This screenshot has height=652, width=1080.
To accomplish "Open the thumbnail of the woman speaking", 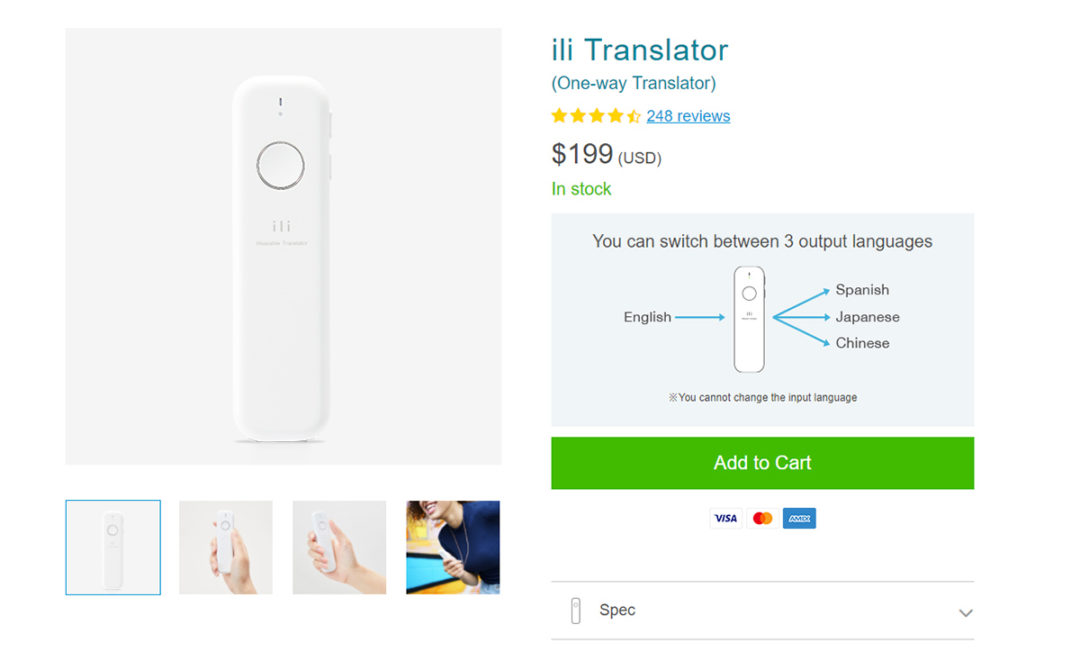I will click(x=452, y=548).
